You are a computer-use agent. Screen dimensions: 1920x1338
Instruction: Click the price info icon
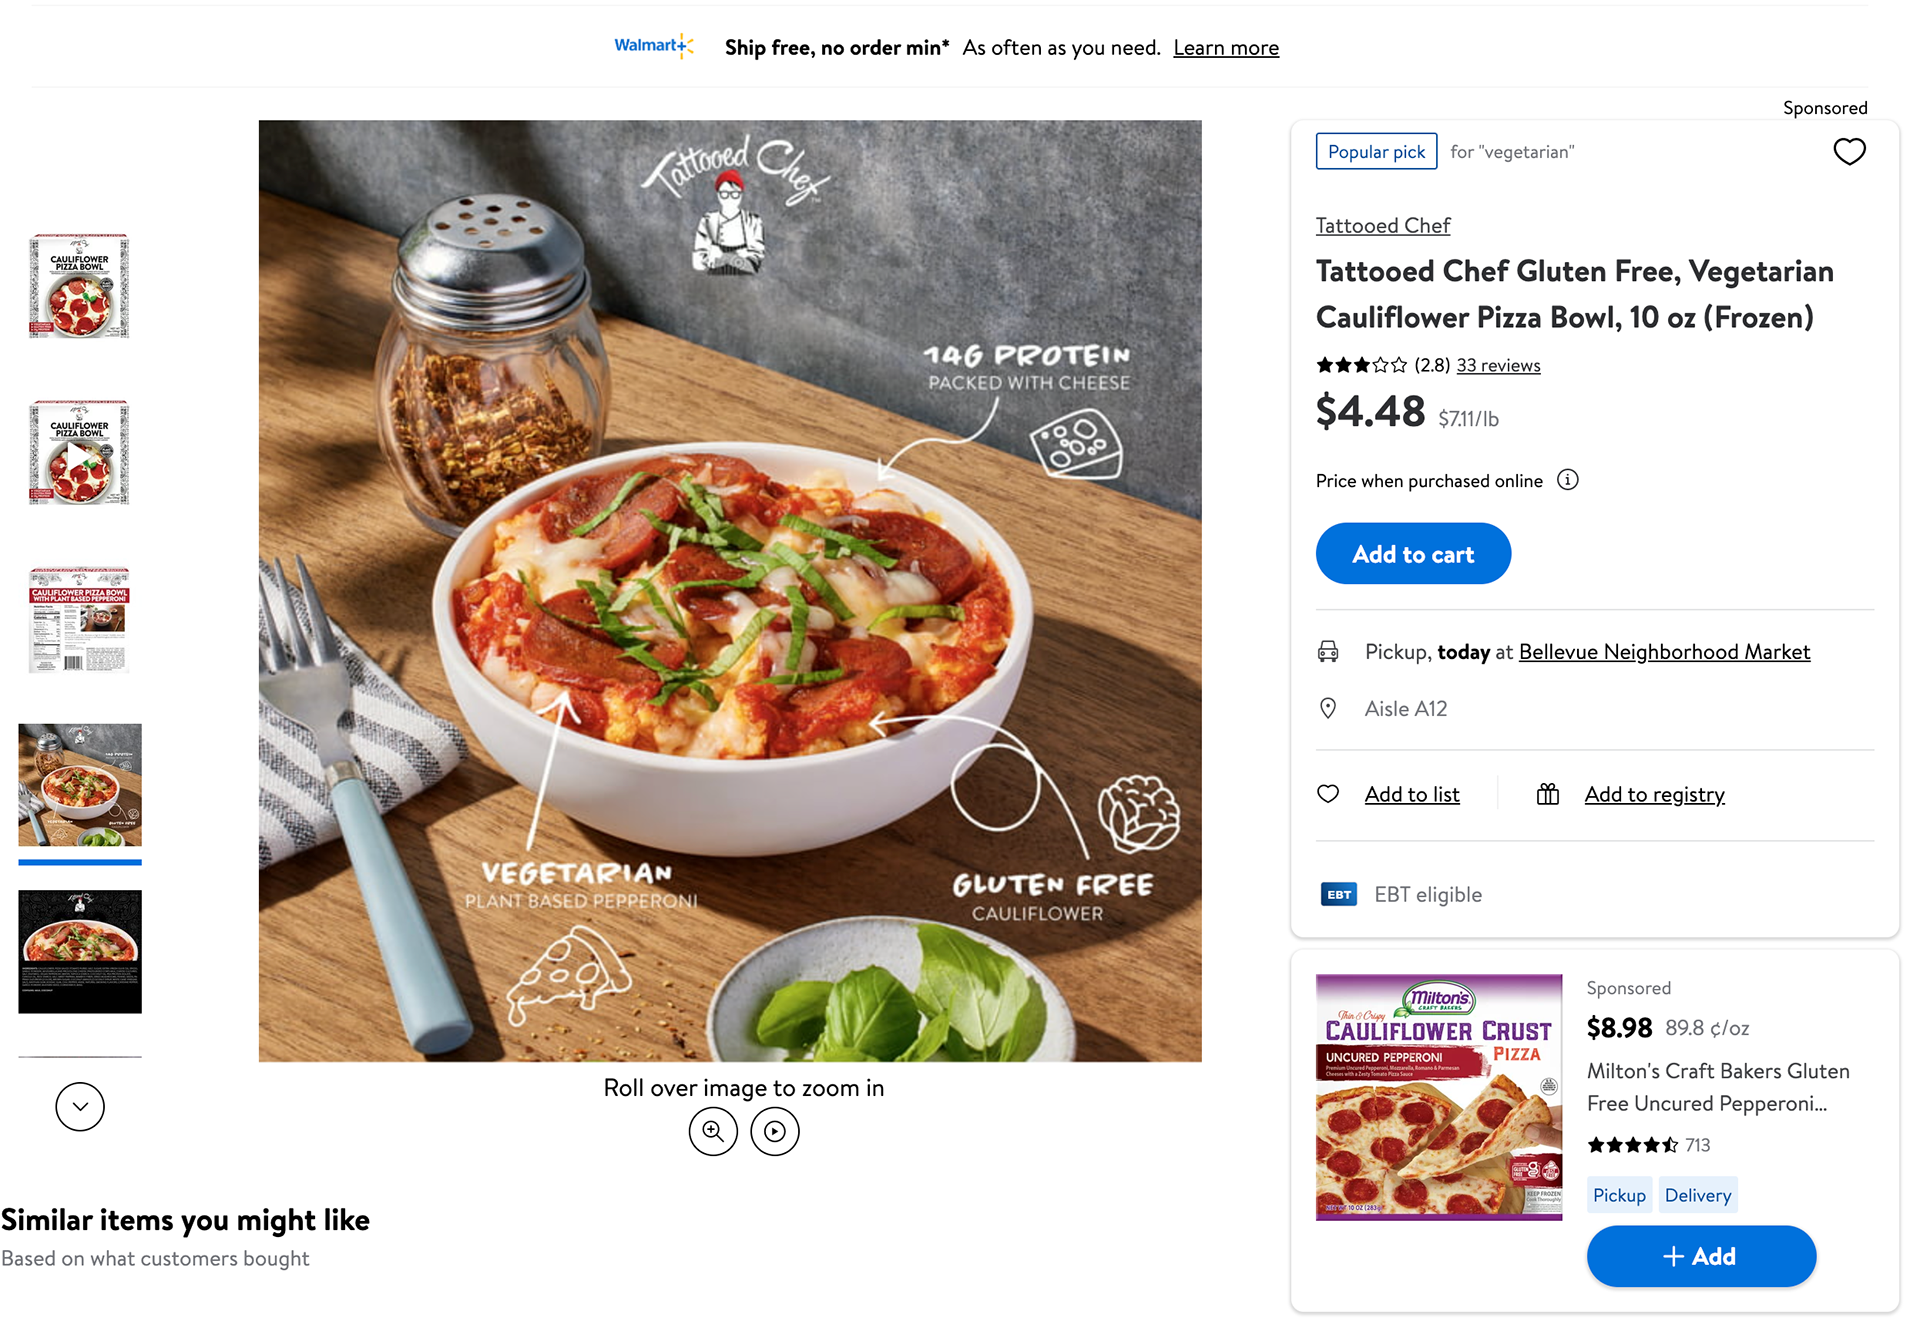click(1568, 480)
